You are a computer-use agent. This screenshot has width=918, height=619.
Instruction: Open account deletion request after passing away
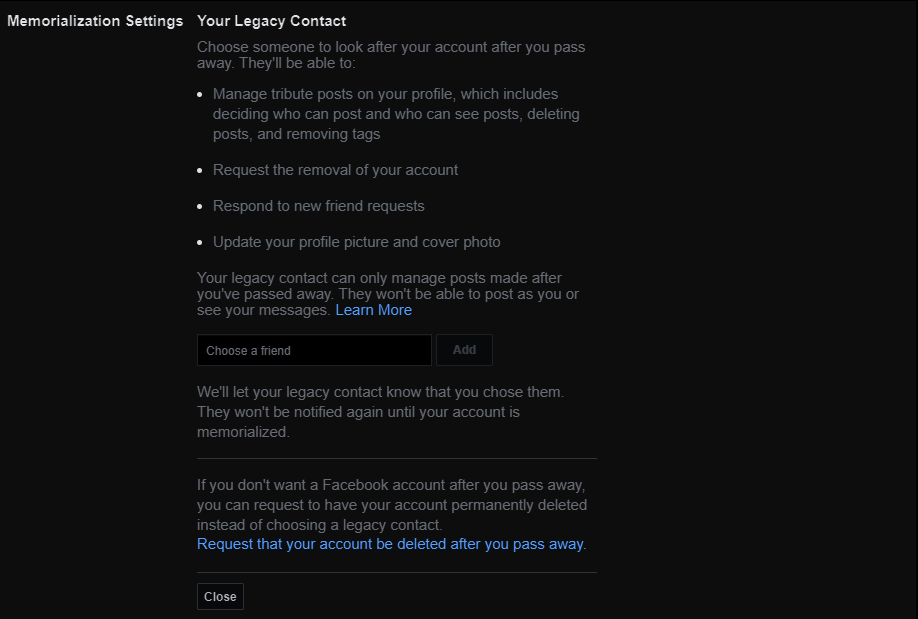point(390,543)
